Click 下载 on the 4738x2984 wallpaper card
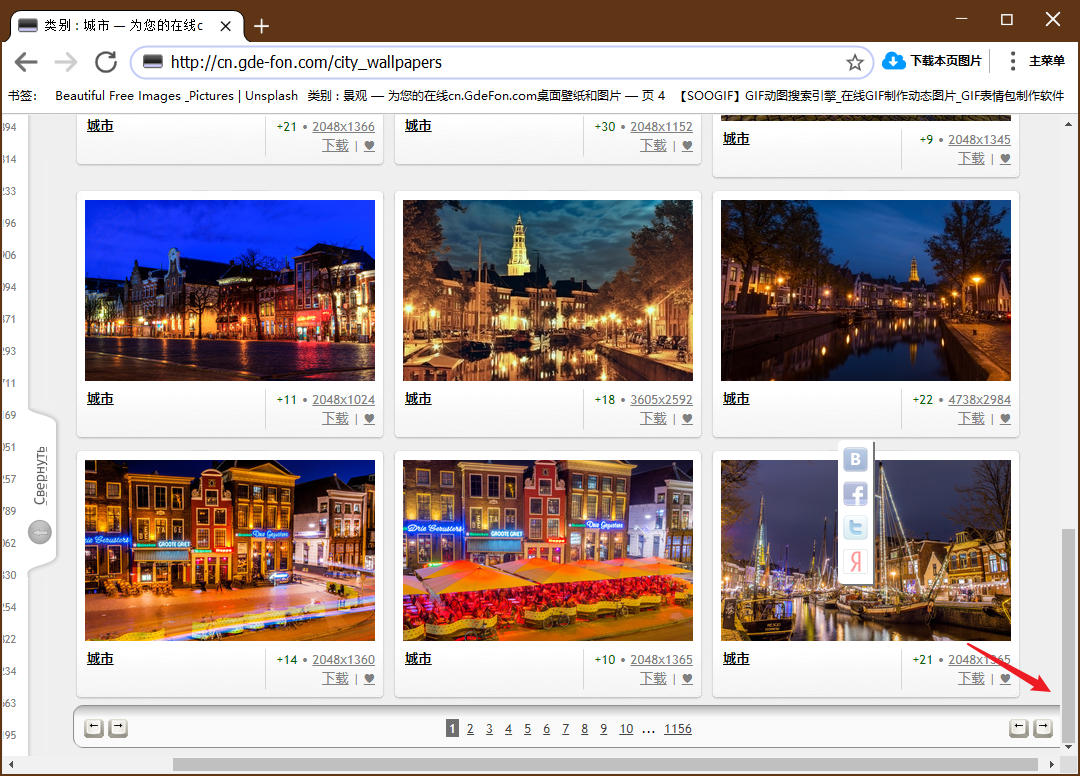This screenshot has width=1080, height=776. [x=972, y=419]
